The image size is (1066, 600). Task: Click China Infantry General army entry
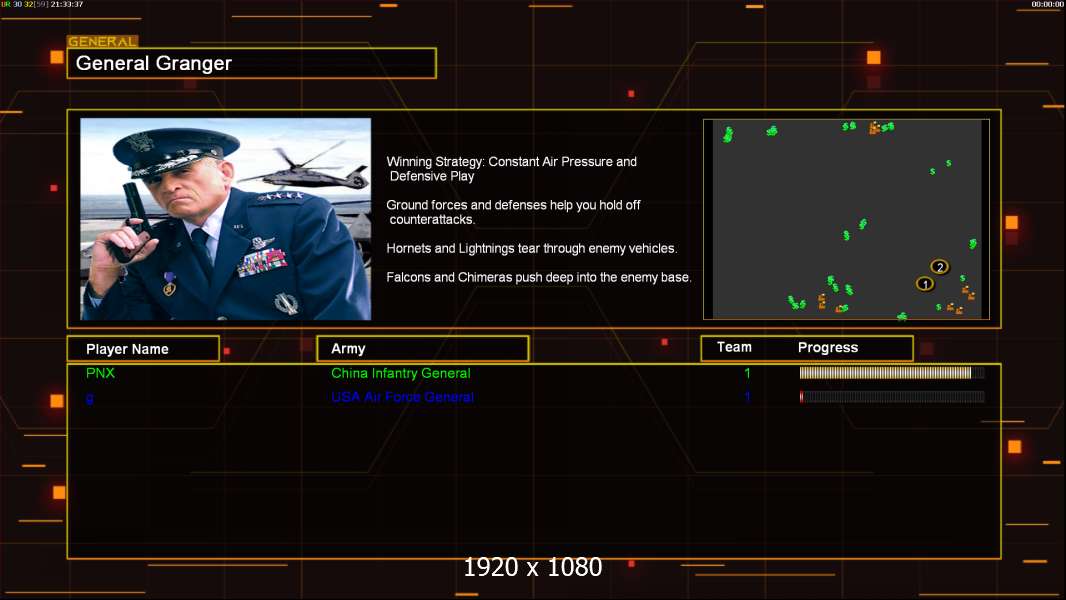click(400, 373)
